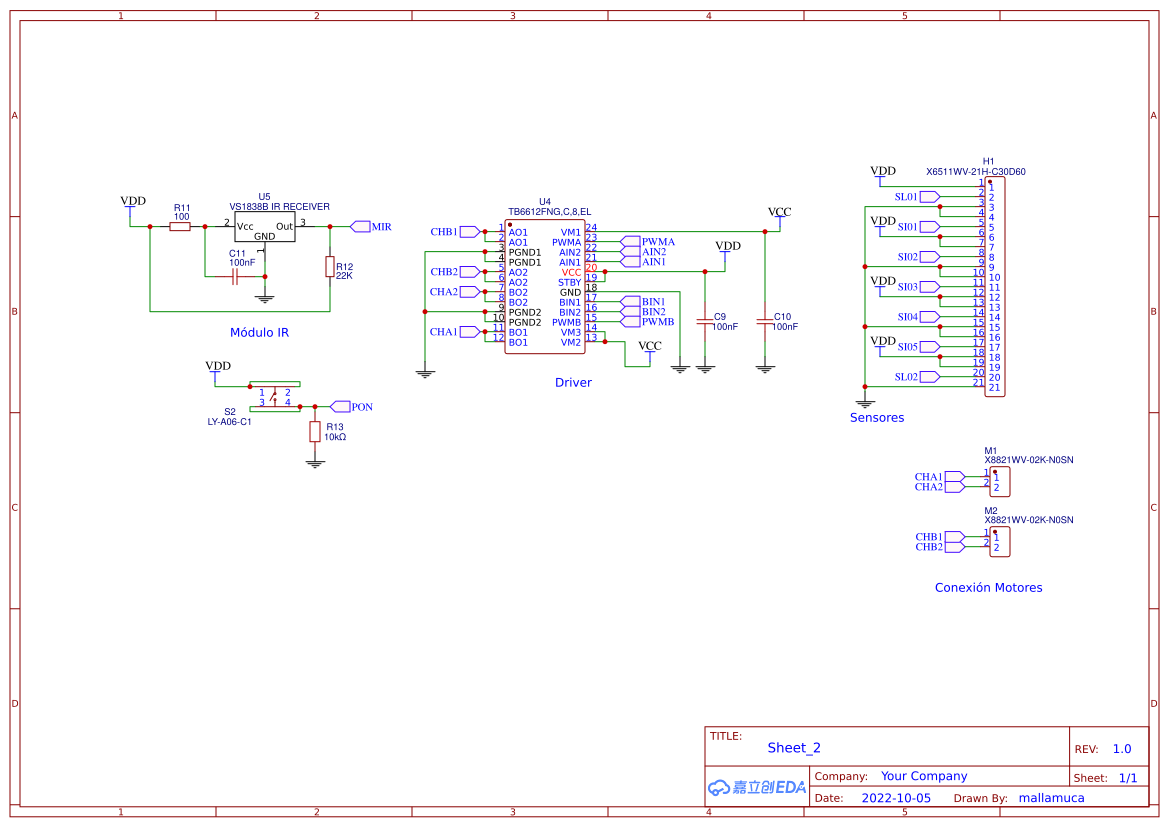Click capacitor C10 100nF near VCC
This screenshot has width=1169, height=827.
click(x=765, y=322)
